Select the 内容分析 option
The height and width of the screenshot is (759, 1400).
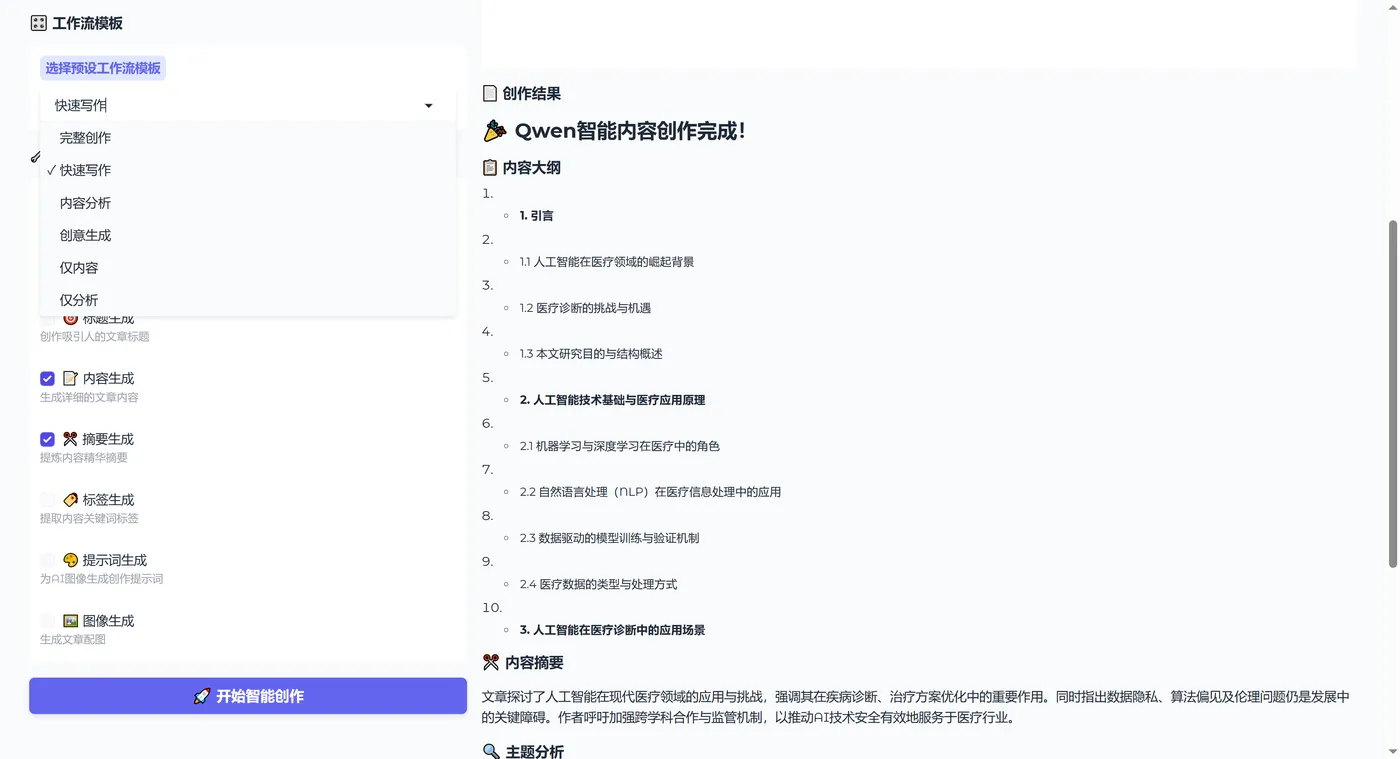[x=85, y=202]
